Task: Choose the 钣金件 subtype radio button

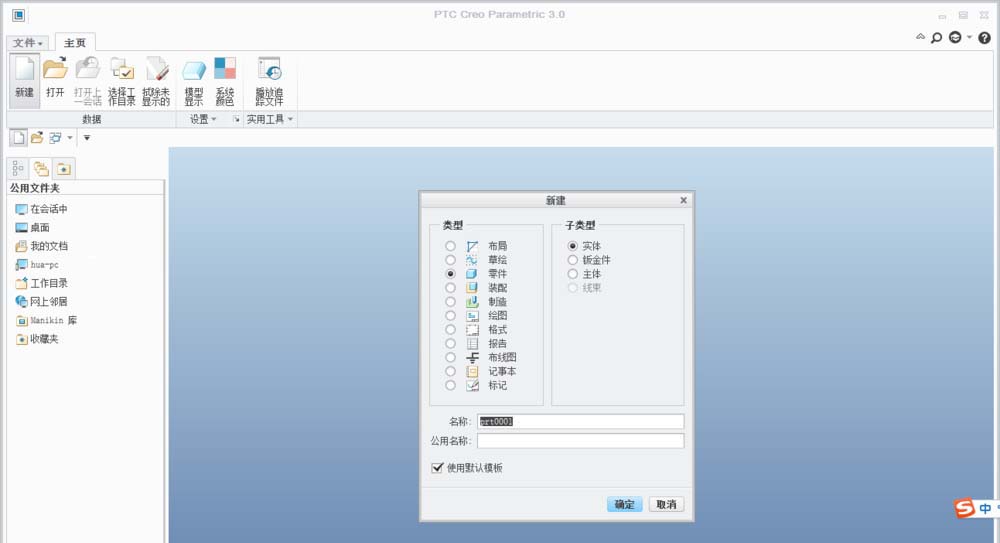Action: tap(573, 260)
